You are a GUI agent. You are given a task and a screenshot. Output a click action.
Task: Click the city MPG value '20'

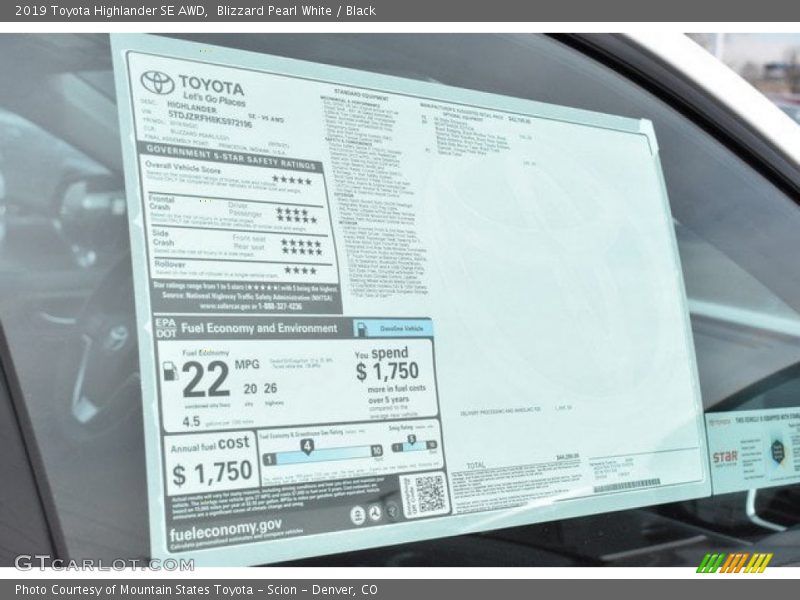click(250, 389)
